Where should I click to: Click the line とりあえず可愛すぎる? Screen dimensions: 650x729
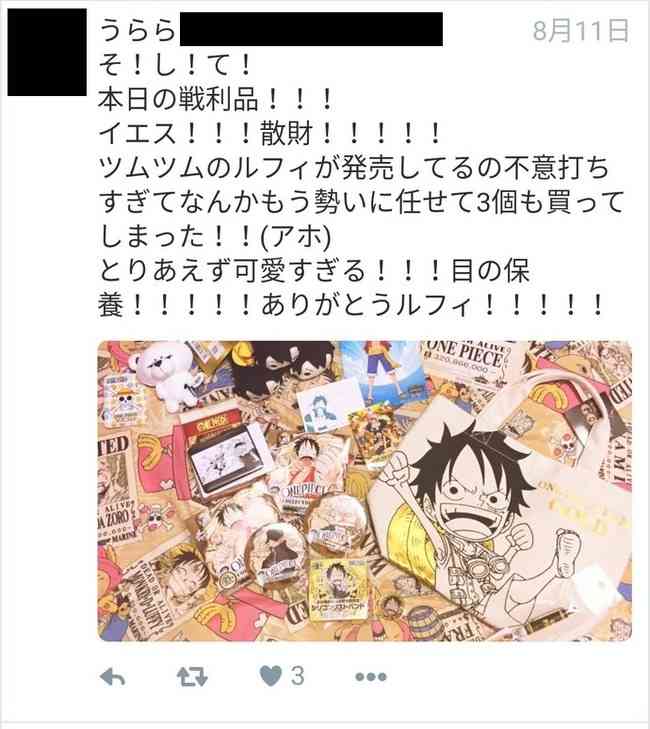tap(314, 271)
